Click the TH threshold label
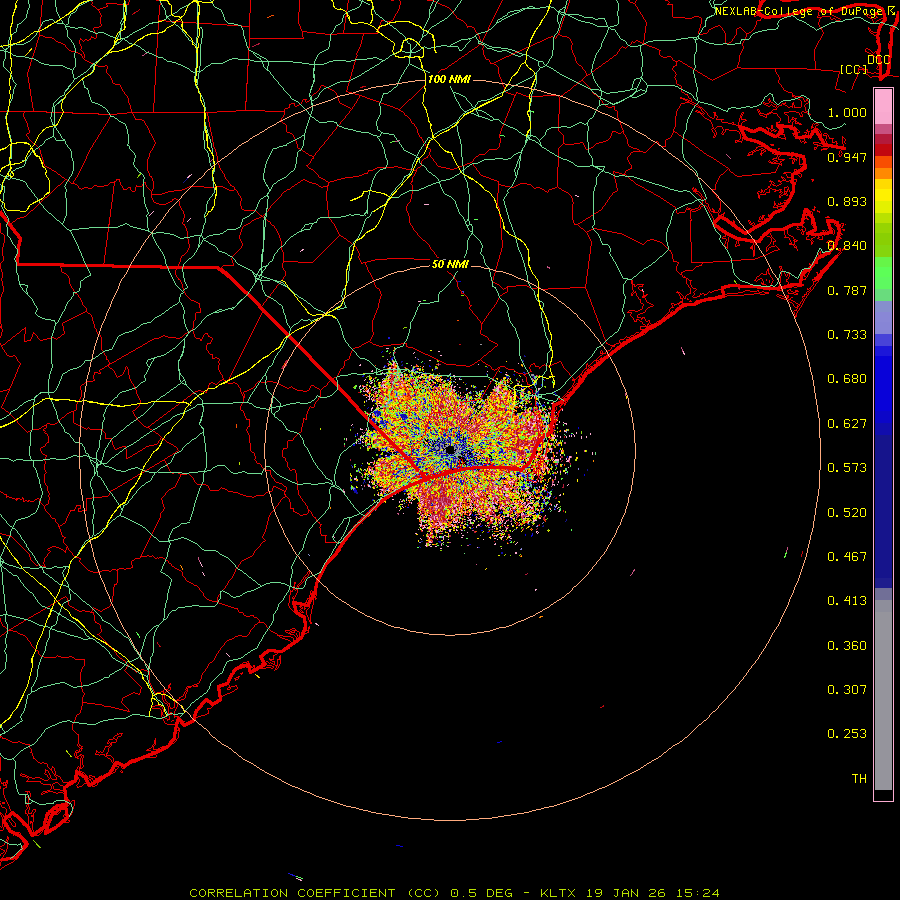 (x=859, y=779)
